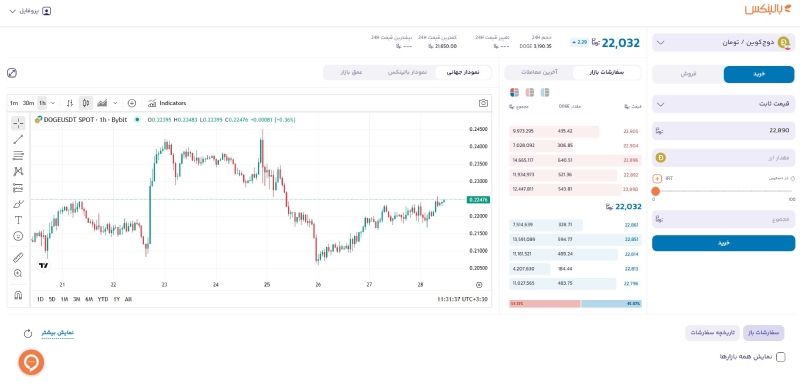Viewport: 800px width, 383px height.
Task: Click the TradingView logo on chart
Action: tap(43, 266)
